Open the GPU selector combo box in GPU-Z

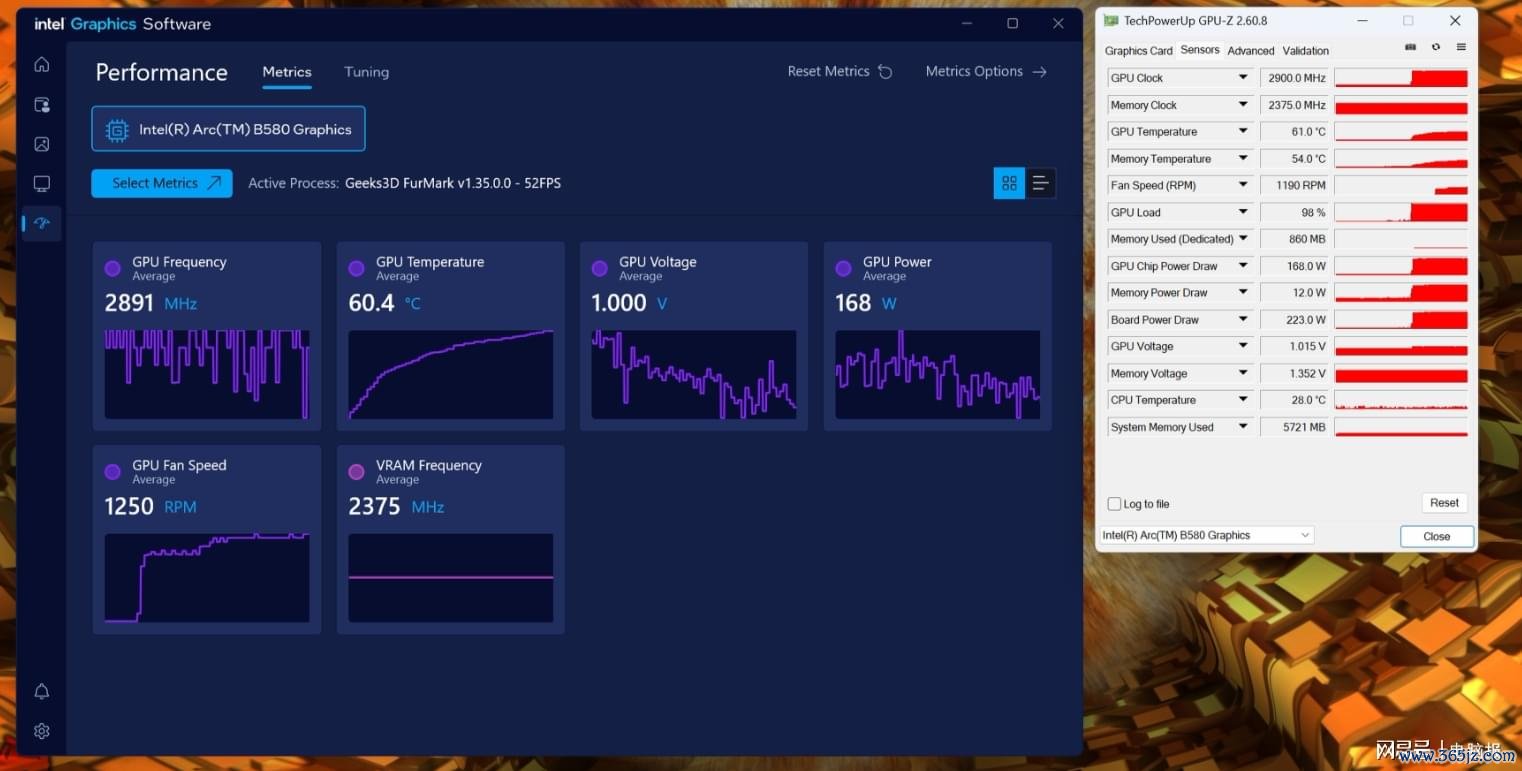[1206, 535]
